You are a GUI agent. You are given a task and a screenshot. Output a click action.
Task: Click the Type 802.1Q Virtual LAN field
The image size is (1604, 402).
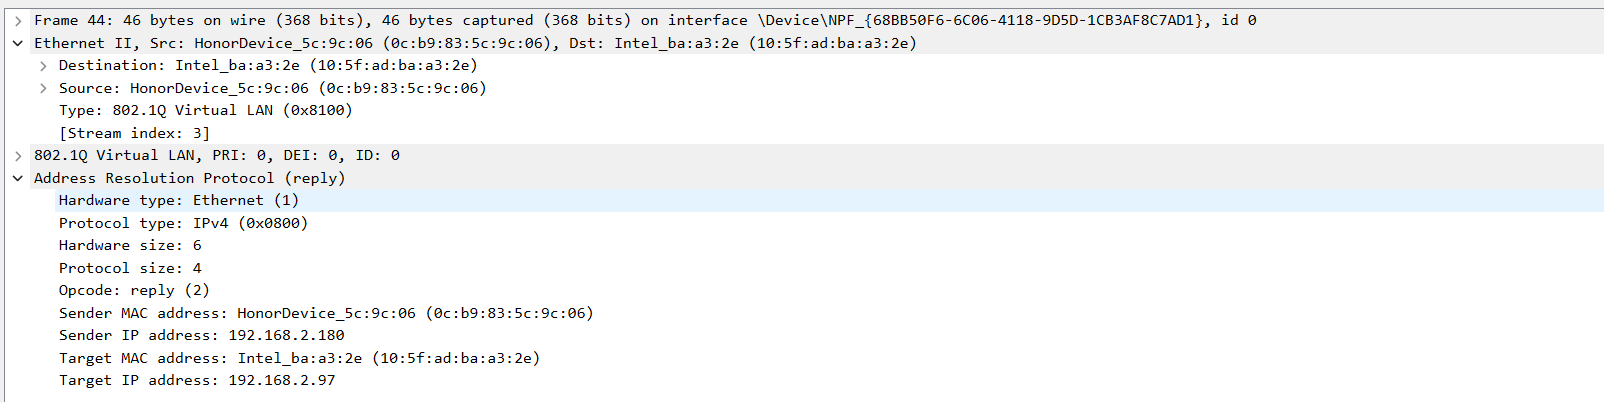click(x=205, y=111)
